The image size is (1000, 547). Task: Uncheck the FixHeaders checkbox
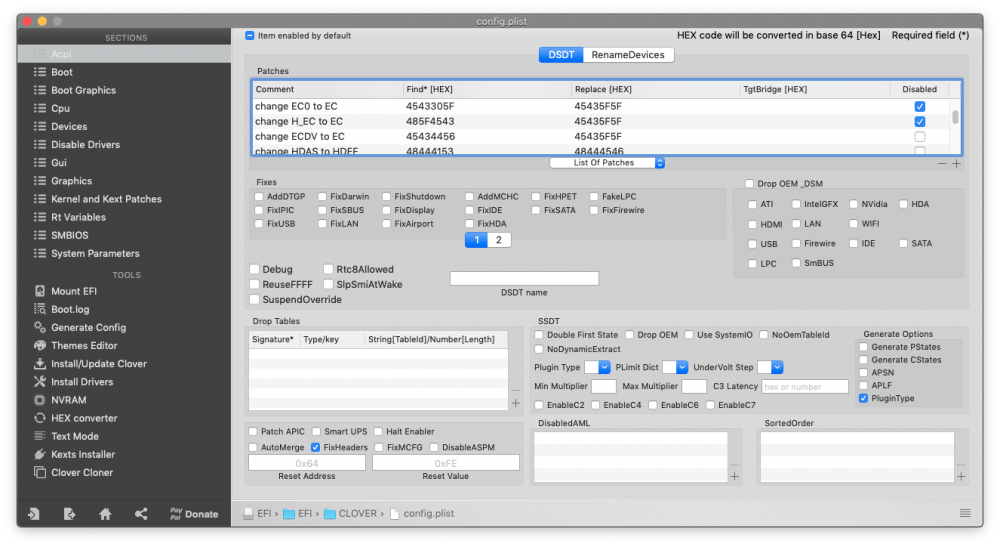point(315,448)
